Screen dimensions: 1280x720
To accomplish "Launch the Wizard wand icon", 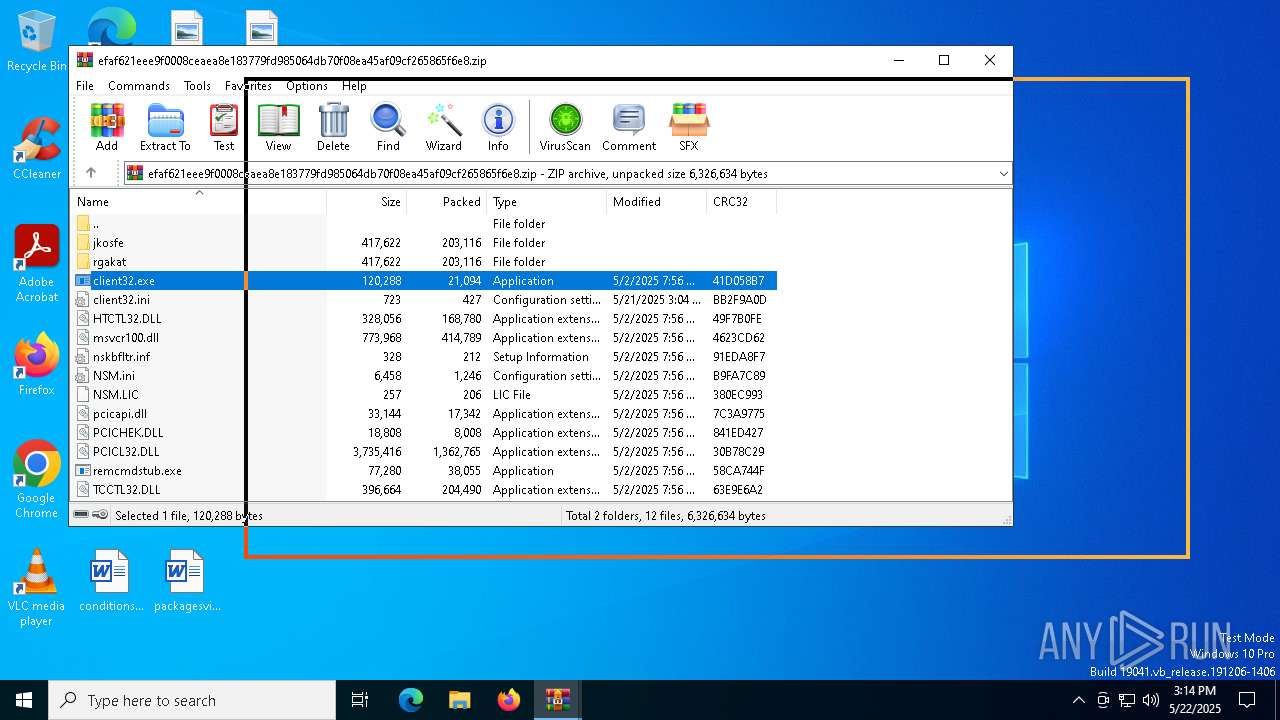I will coord(443,127).
